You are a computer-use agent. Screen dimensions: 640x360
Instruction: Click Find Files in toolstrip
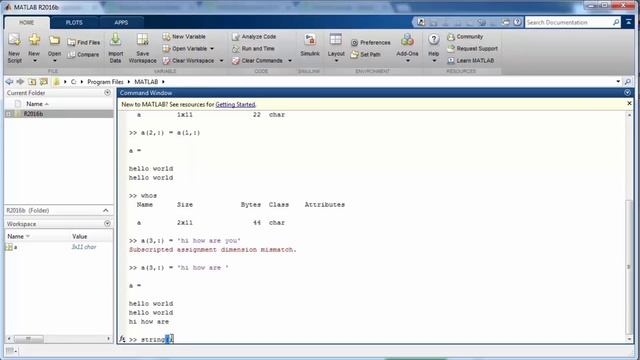[84, 42]
